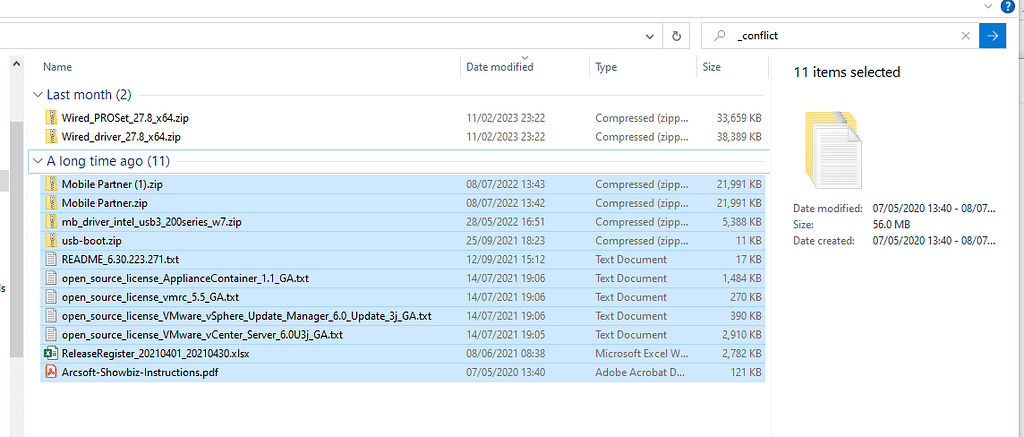This screenshot has width=1024, height=437.
Task: Sort files by Size column
Action: coord(711,67)
